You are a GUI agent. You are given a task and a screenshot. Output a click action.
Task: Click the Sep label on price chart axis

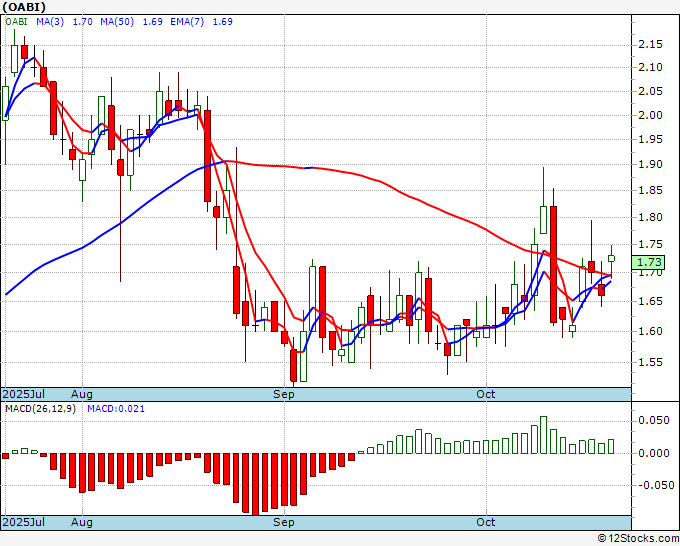click(284, 394)
